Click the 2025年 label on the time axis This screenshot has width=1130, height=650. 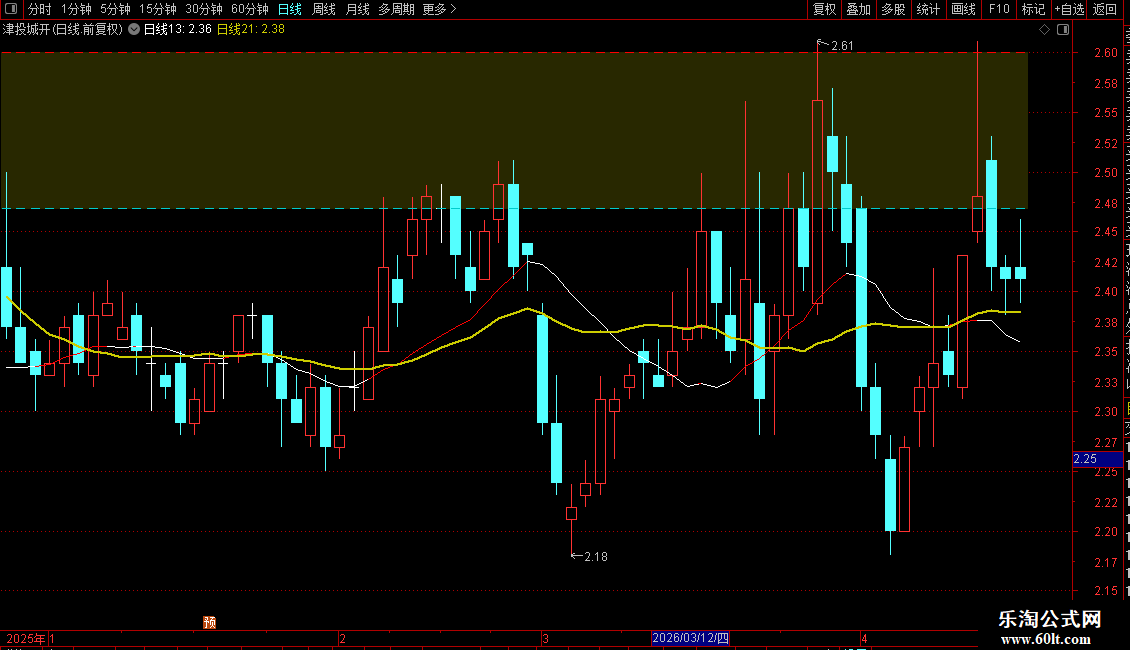tap(25, 638)
